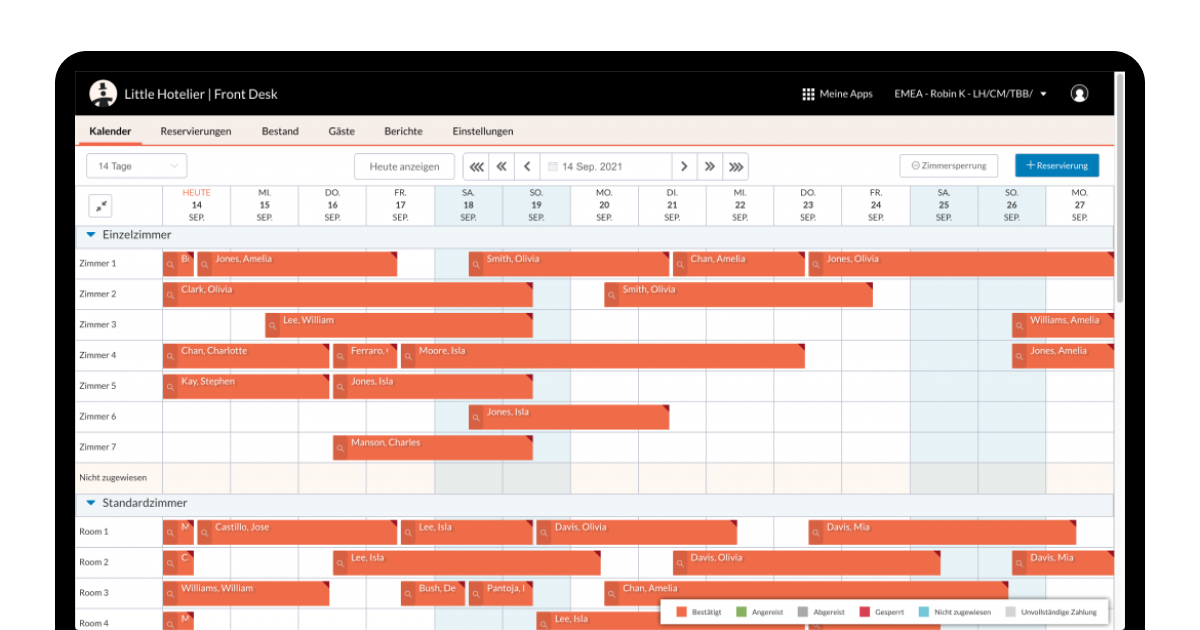Screen dimensions: 1200x630
Task: Open Jones, Amelia reservation in Zimmer 4
Action: (1063, 356)
